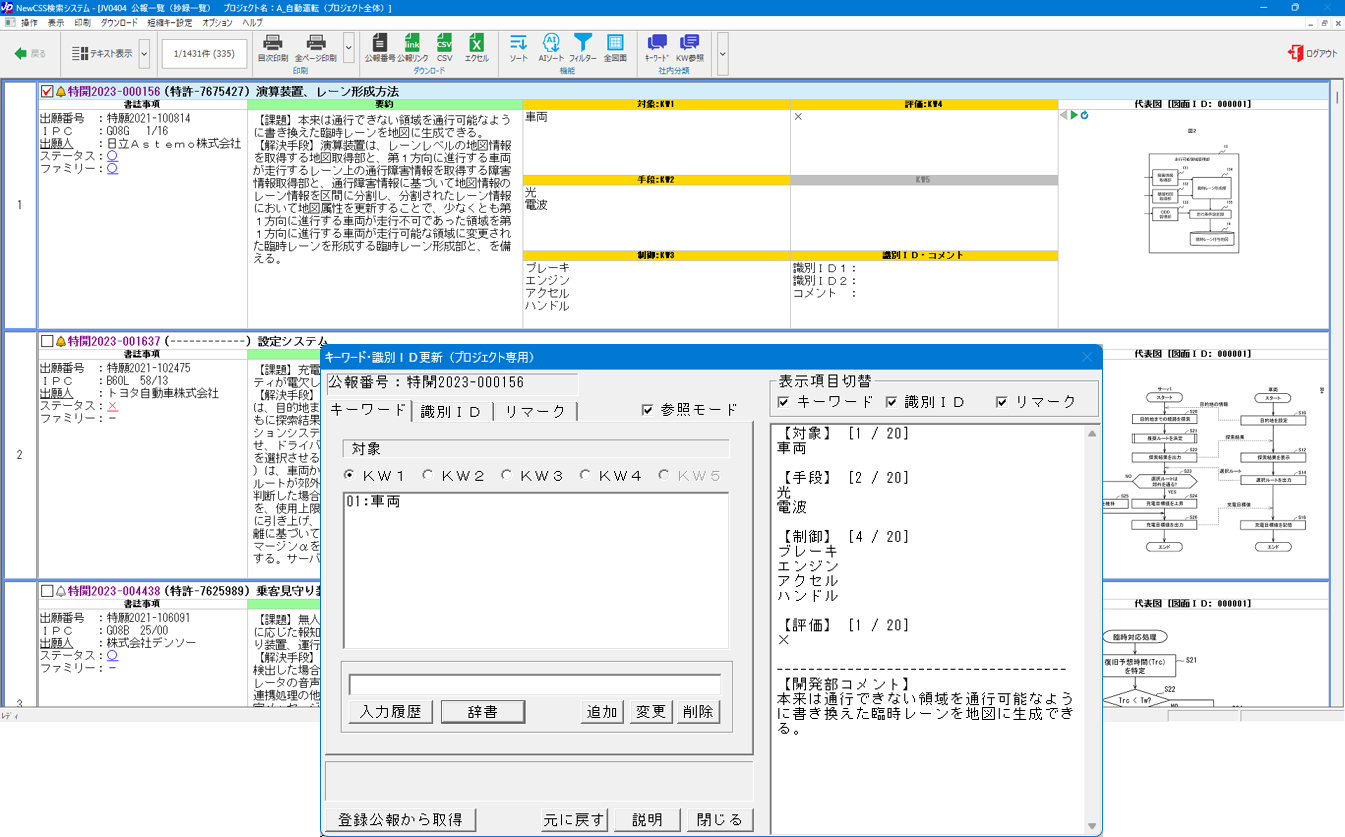Click the 変更 button

pyautogui.click(x=650, y=712)
